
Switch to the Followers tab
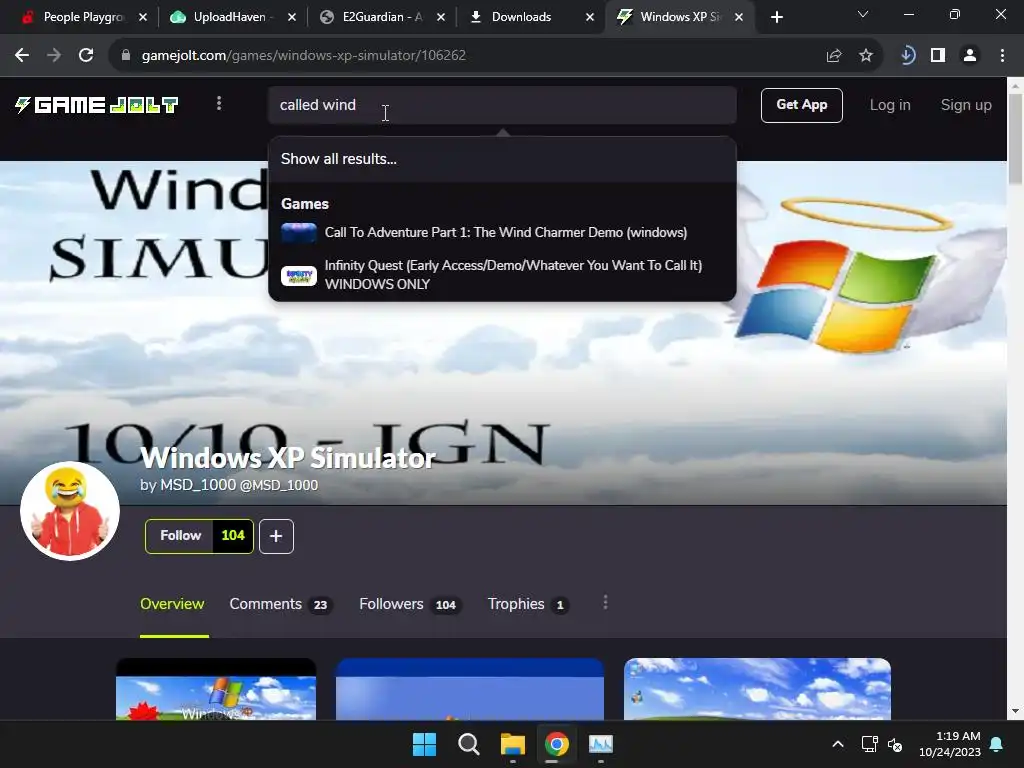pos(409,604)
